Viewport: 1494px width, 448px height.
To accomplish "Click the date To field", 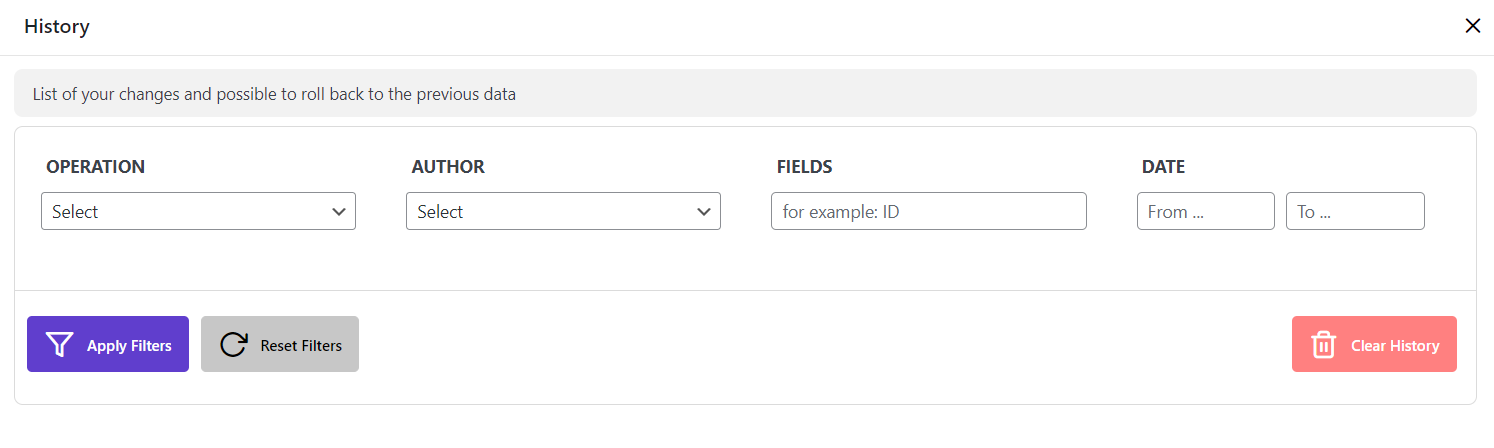I will pyautogui.click(x=1355, y=211).
